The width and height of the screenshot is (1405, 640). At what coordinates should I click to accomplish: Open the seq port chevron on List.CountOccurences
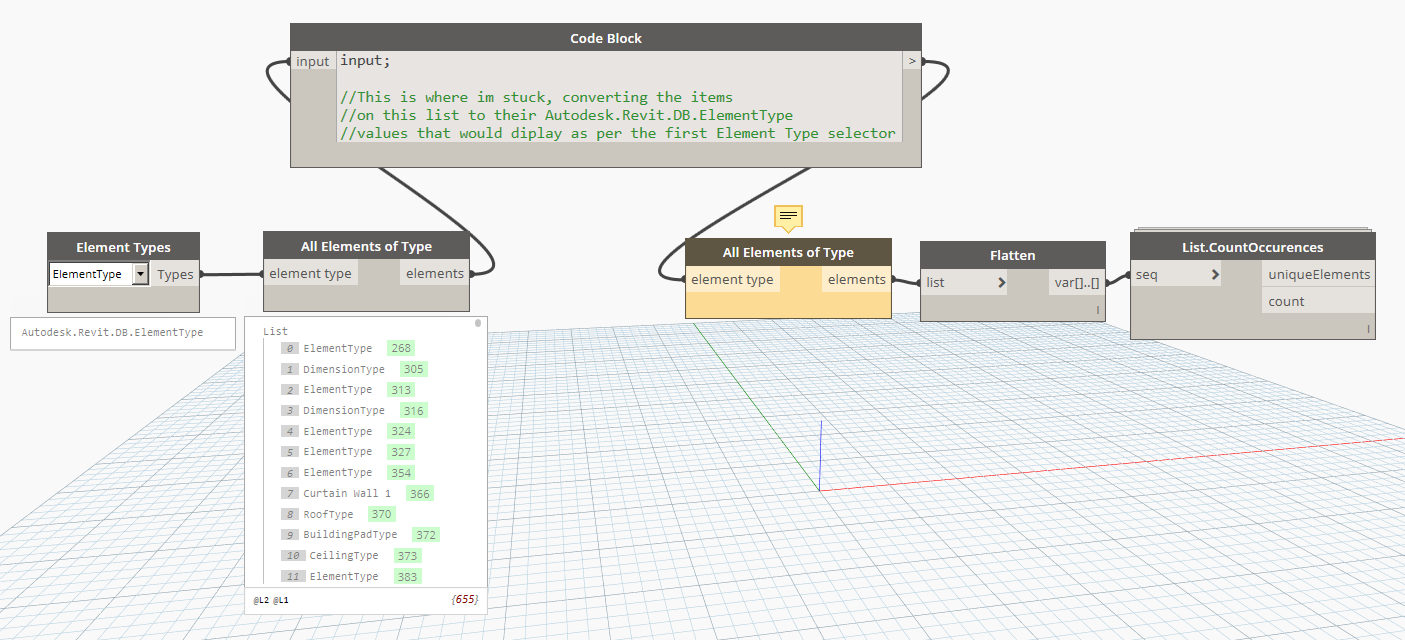coord(1215,274)
